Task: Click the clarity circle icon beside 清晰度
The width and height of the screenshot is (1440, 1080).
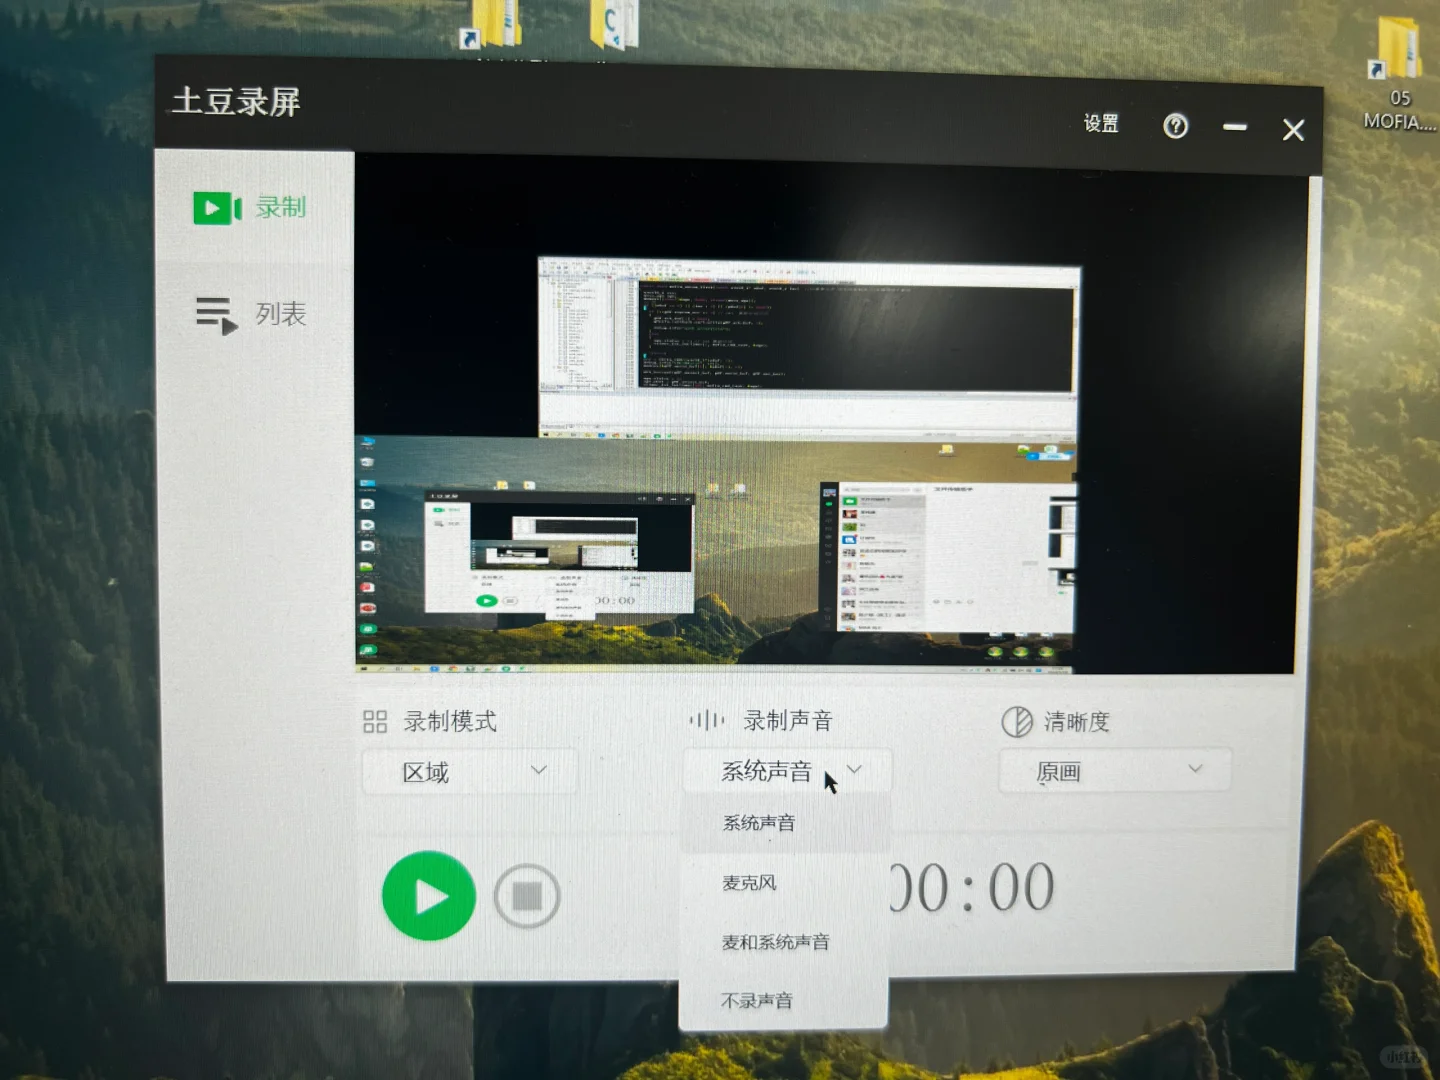Action: pos(1018,721)
